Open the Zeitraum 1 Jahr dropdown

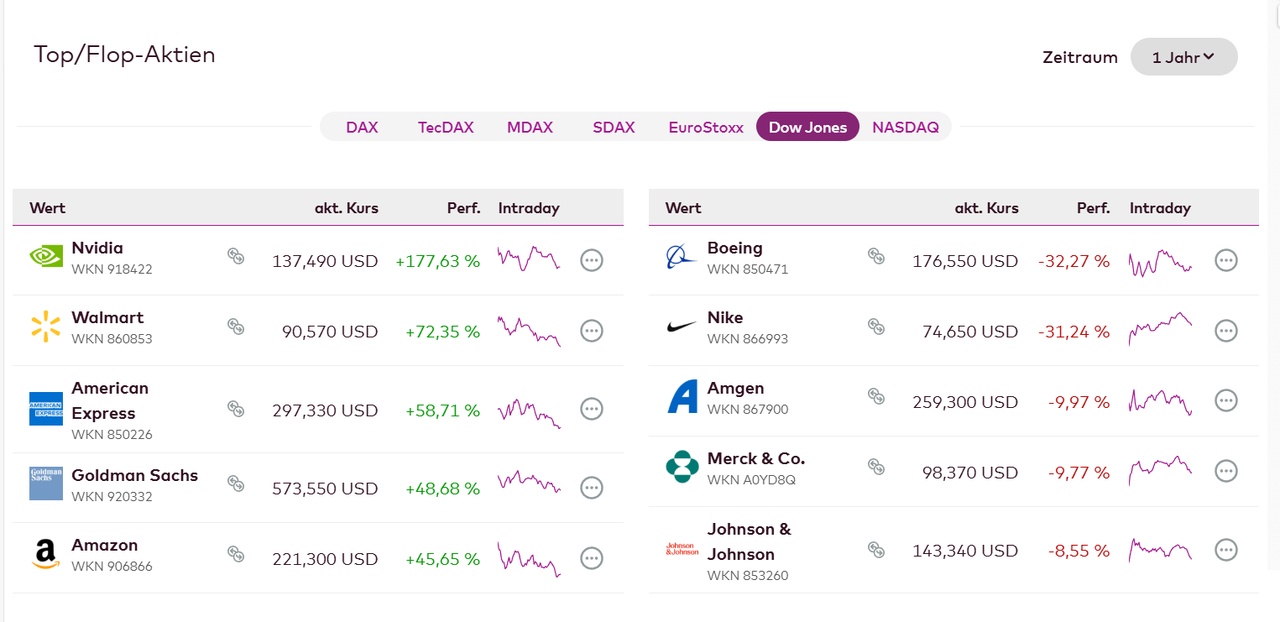1184,57
